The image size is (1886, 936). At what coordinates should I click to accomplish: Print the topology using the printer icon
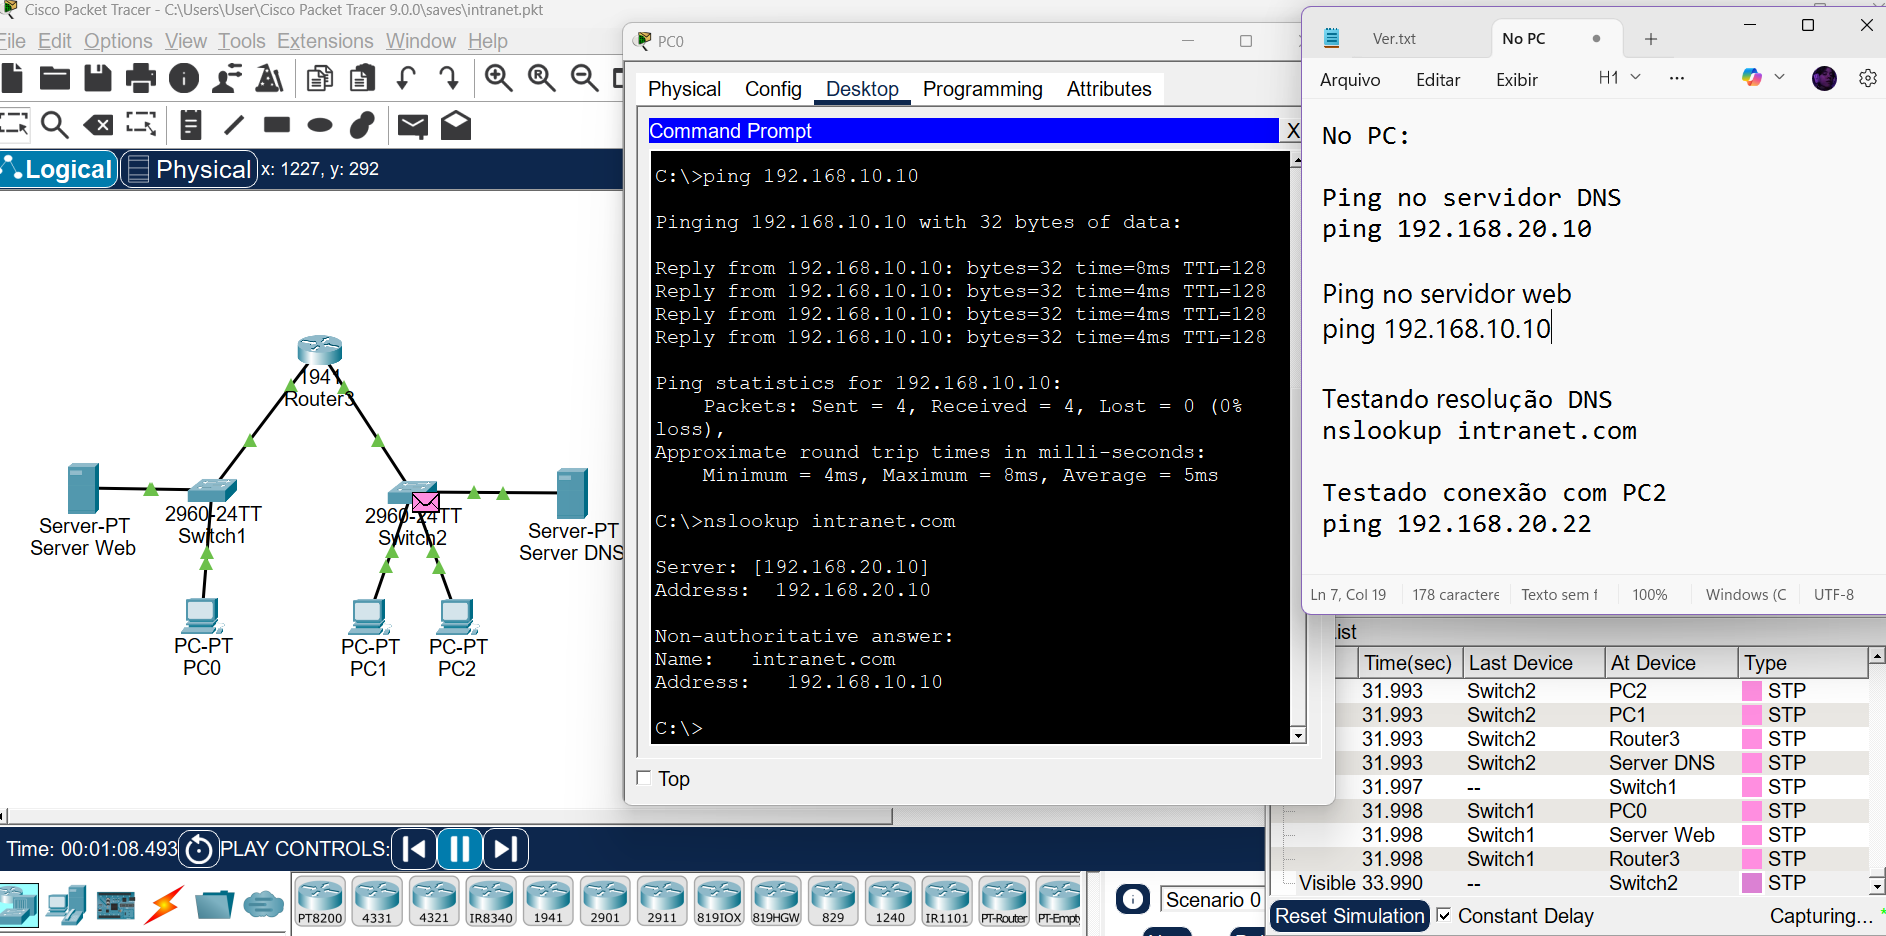[141, 78]
